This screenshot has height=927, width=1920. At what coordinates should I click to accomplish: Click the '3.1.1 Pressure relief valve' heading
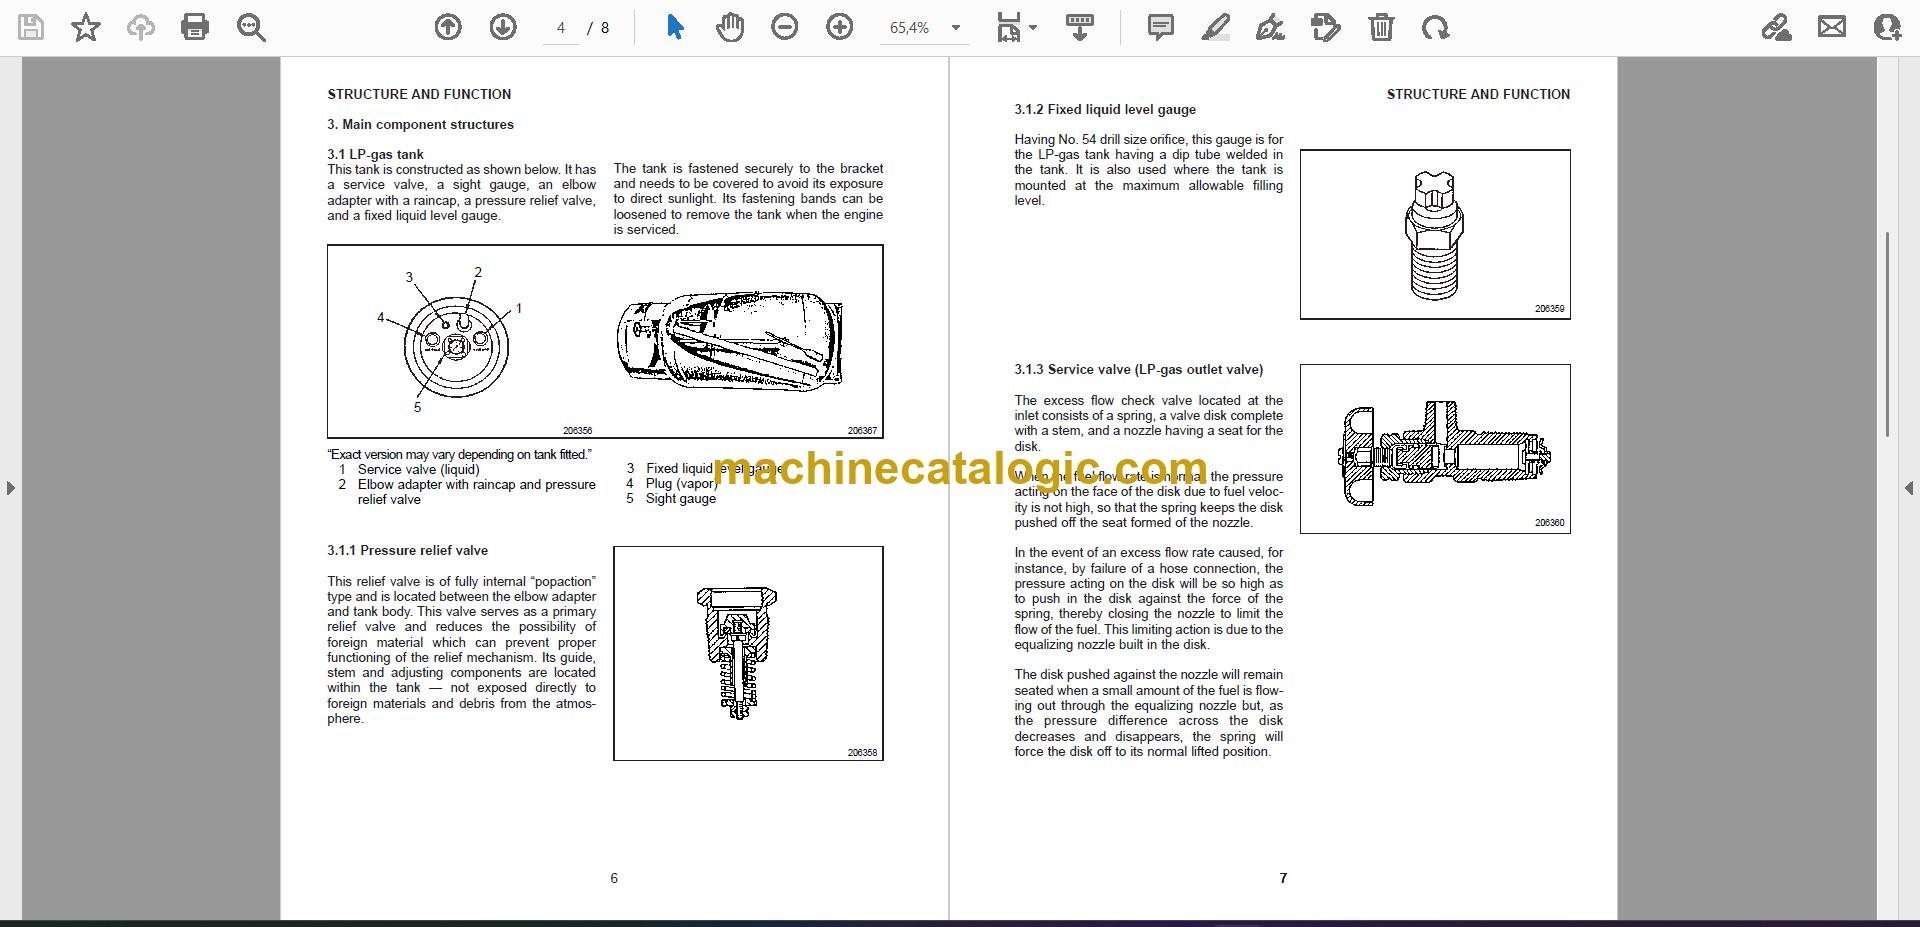point(407,551)
